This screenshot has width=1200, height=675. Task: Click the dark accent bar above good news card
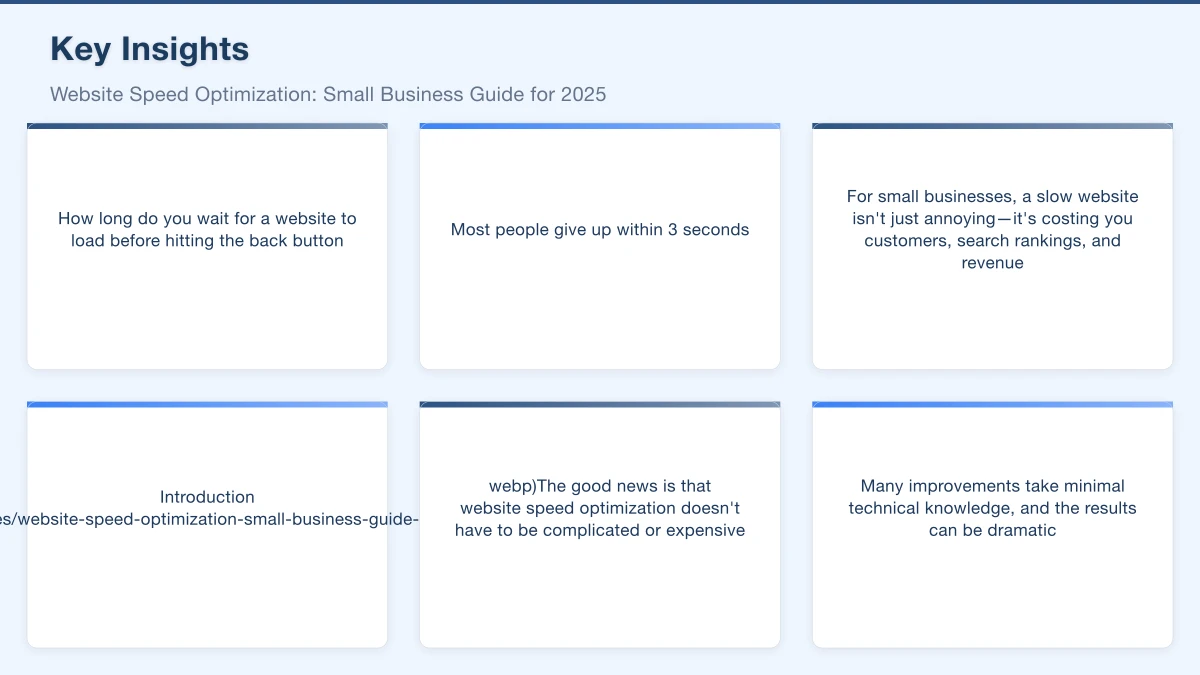600,404
